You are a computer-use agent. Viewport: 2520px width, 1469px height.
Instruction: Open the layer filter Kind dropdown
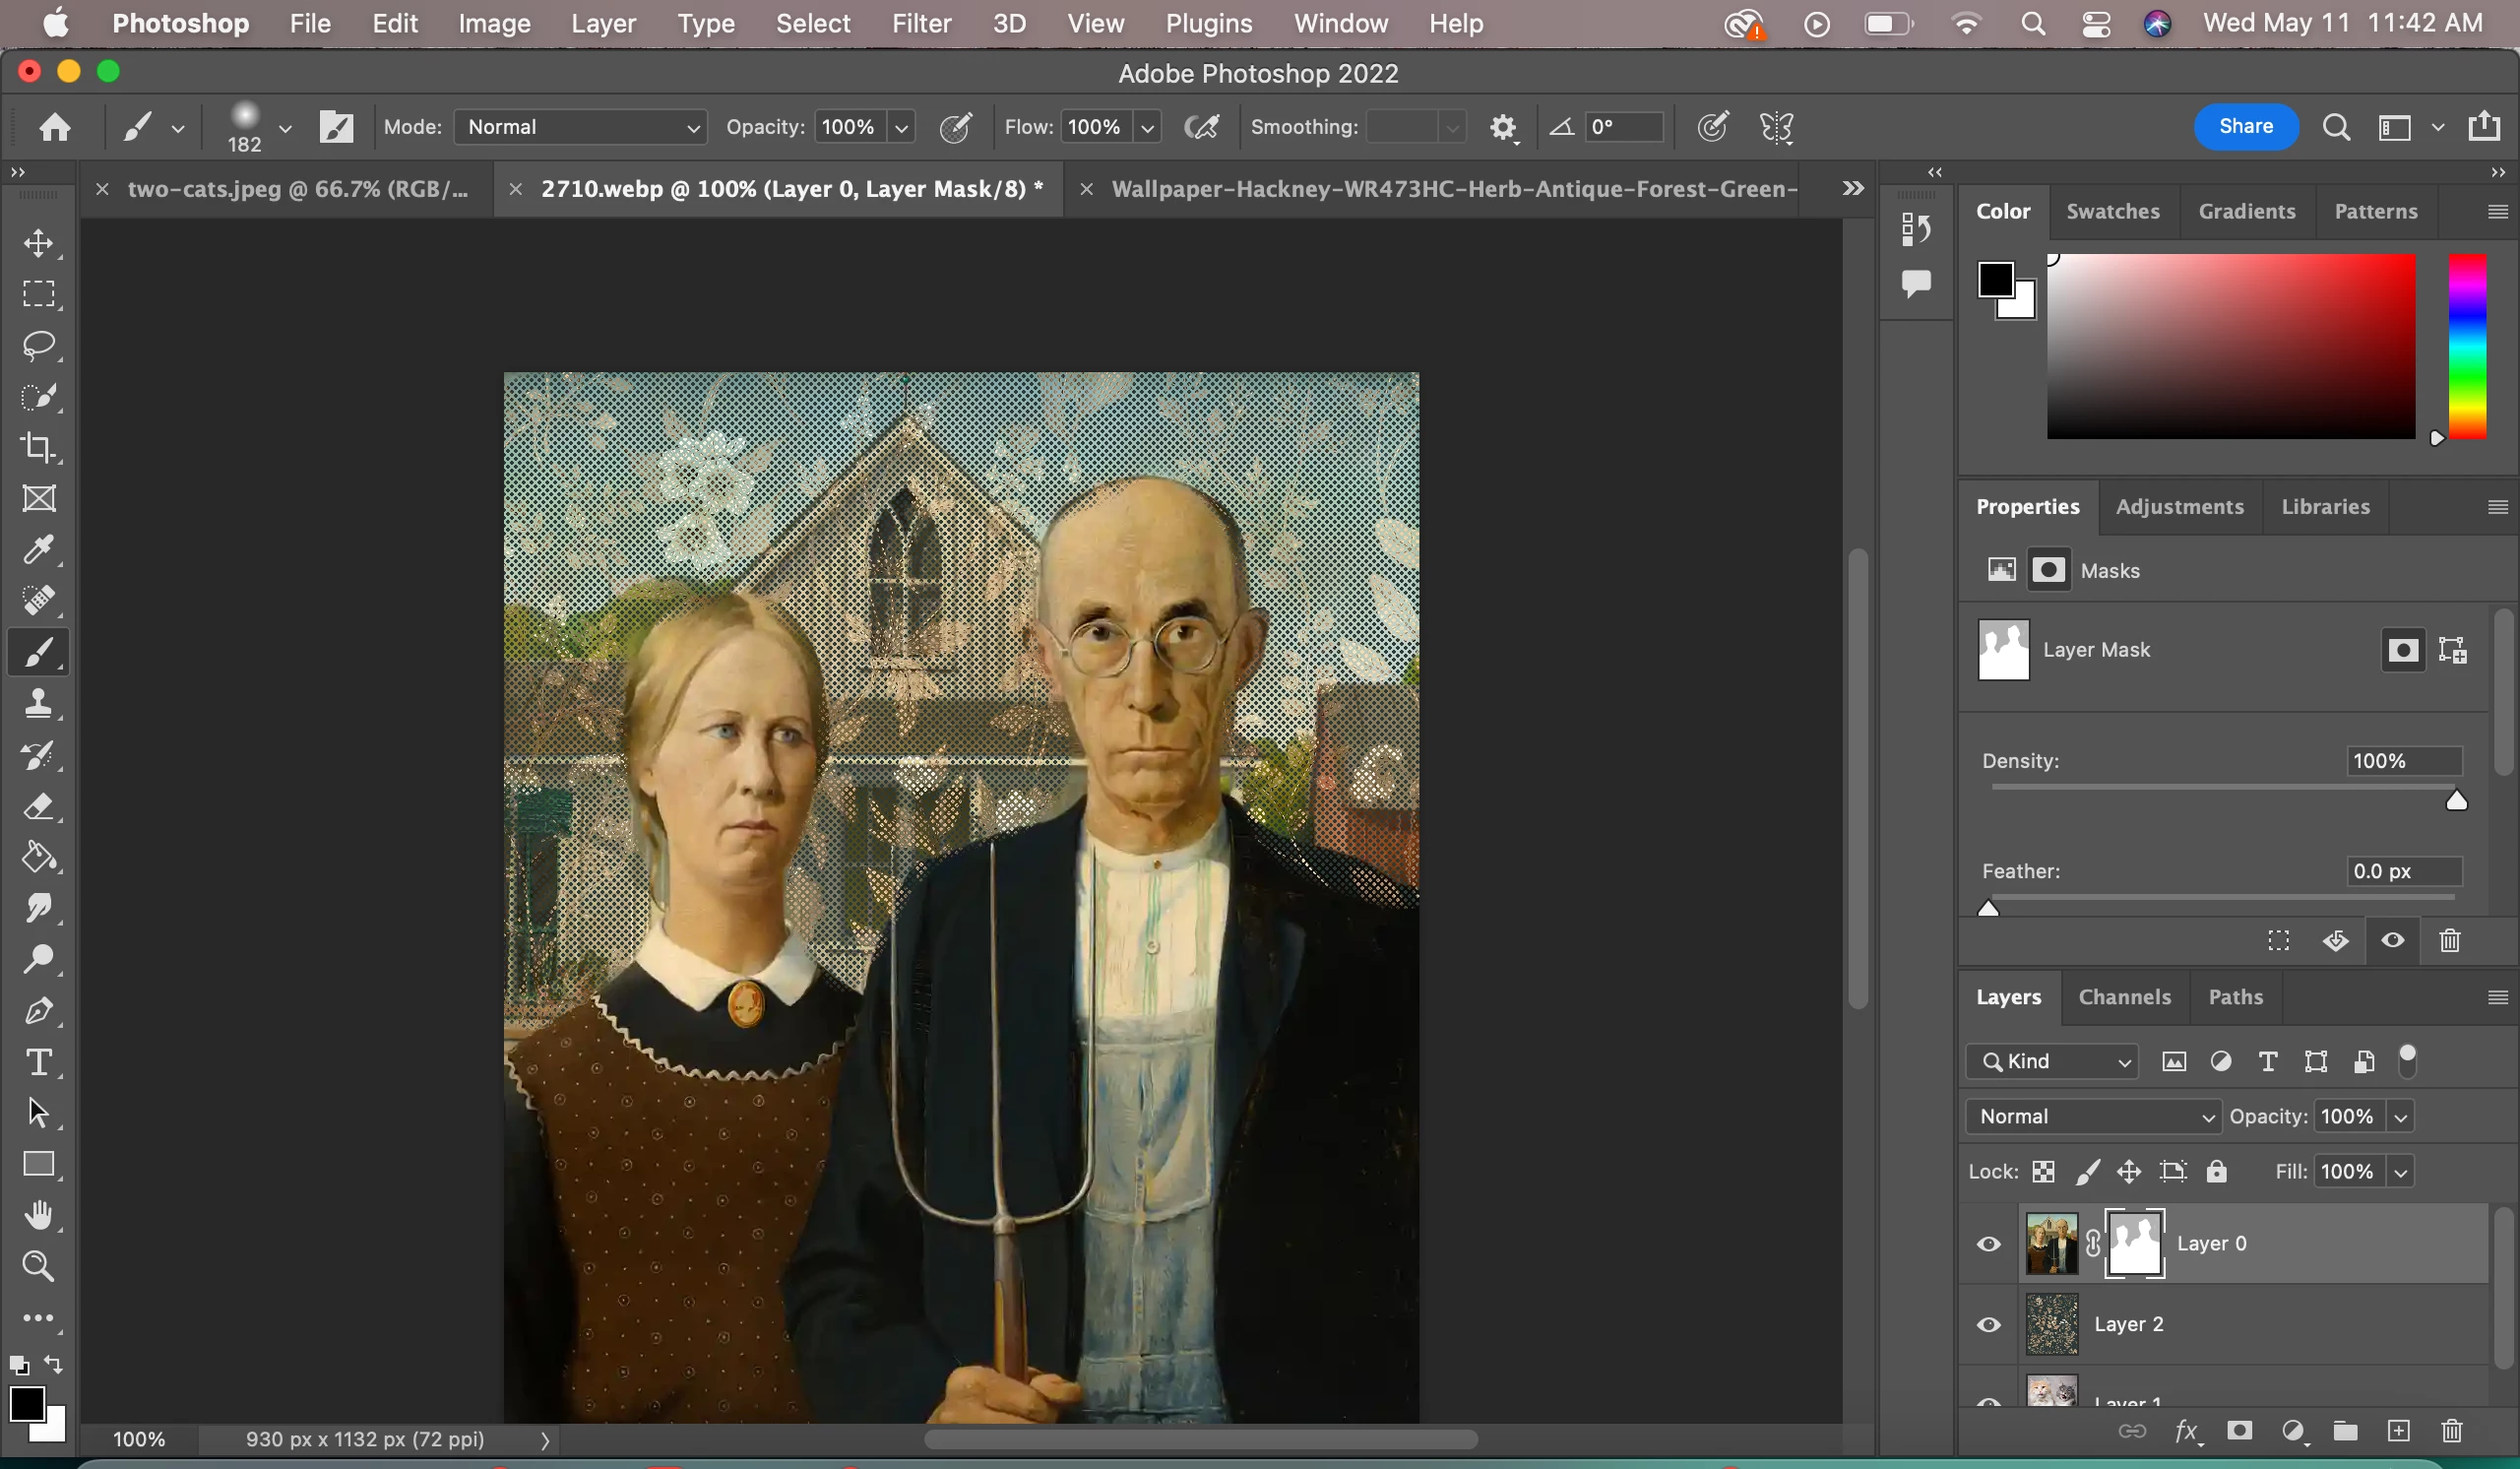(x=2052, y=1061)
